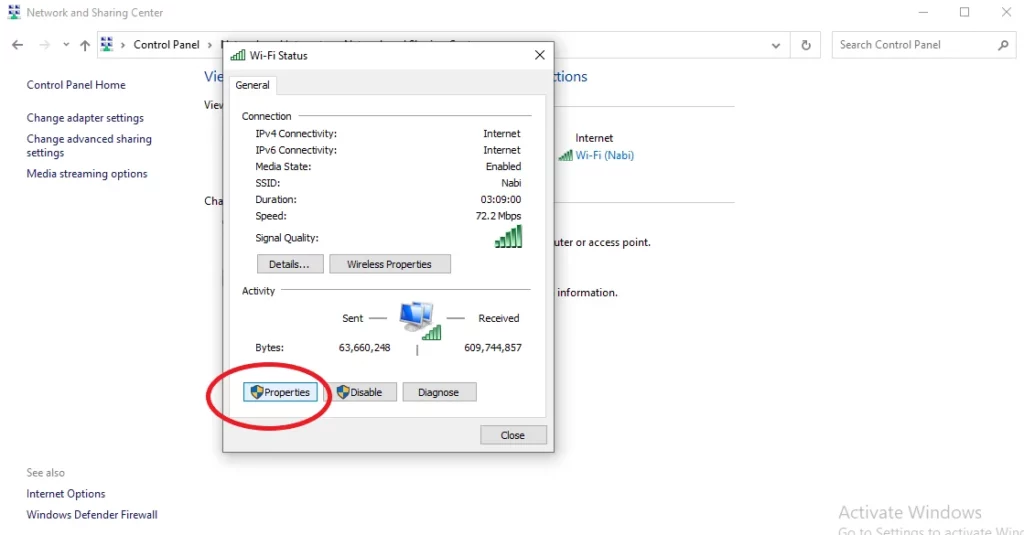Viewport: 1024px width, 535px height.
Task: Click the Up one level arrow
Action: [x=85, y=45]
